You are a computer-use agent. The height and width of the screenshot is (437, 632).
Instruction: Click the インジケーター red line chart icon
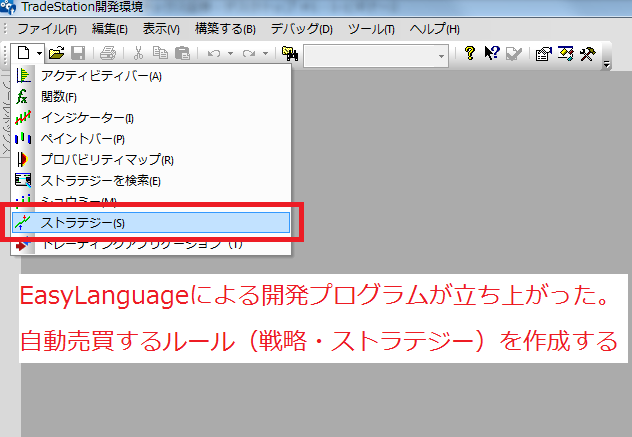pos(23,118)
